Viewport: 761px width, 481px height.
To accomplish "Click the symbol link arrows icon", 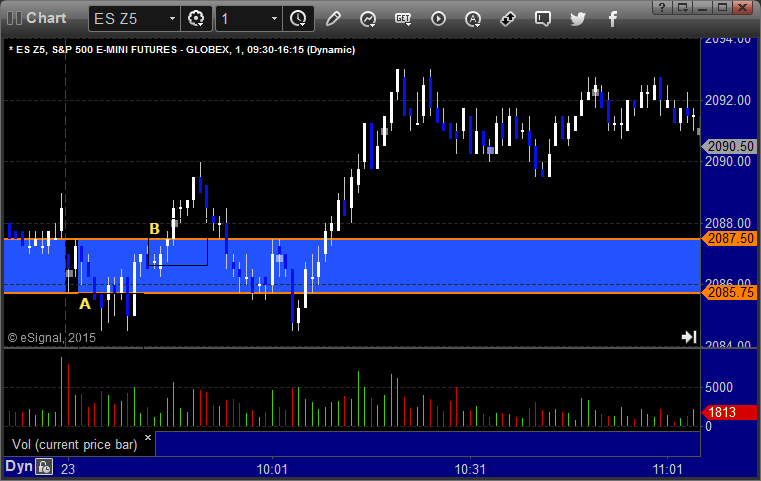I will click(508, 19).
